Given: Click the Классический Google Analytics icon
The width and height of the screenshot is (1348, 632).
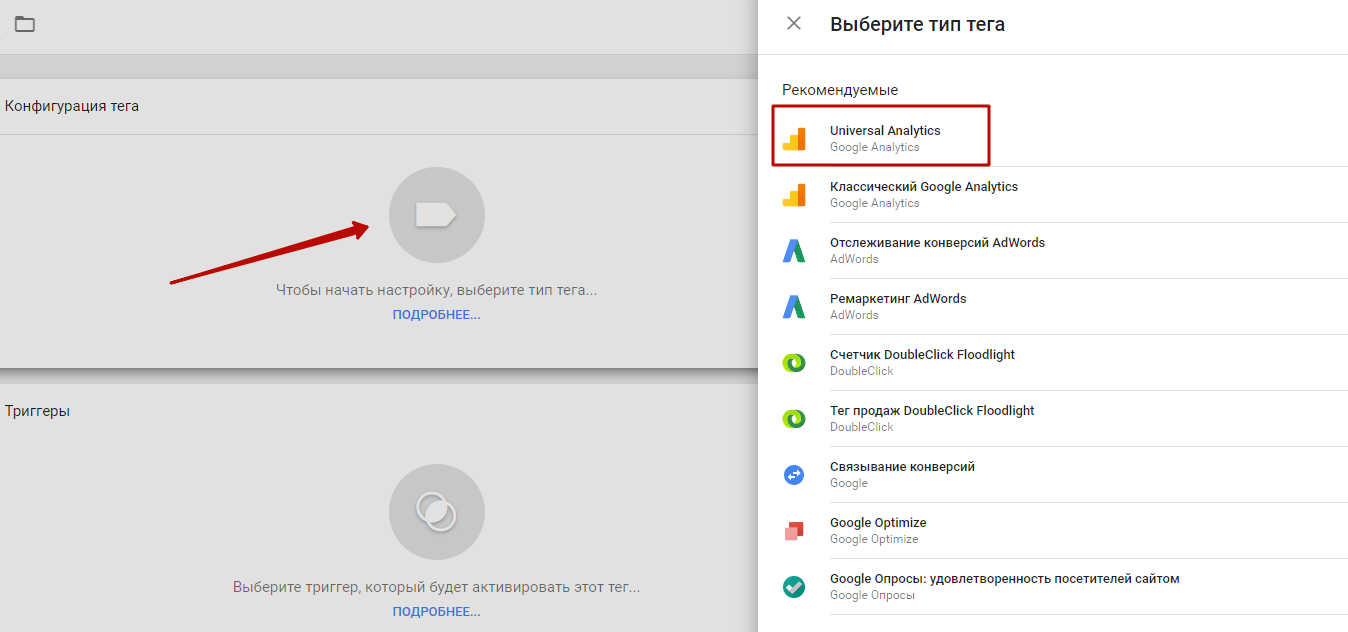Looking at the screenshot, I should [x=794, y=195].
